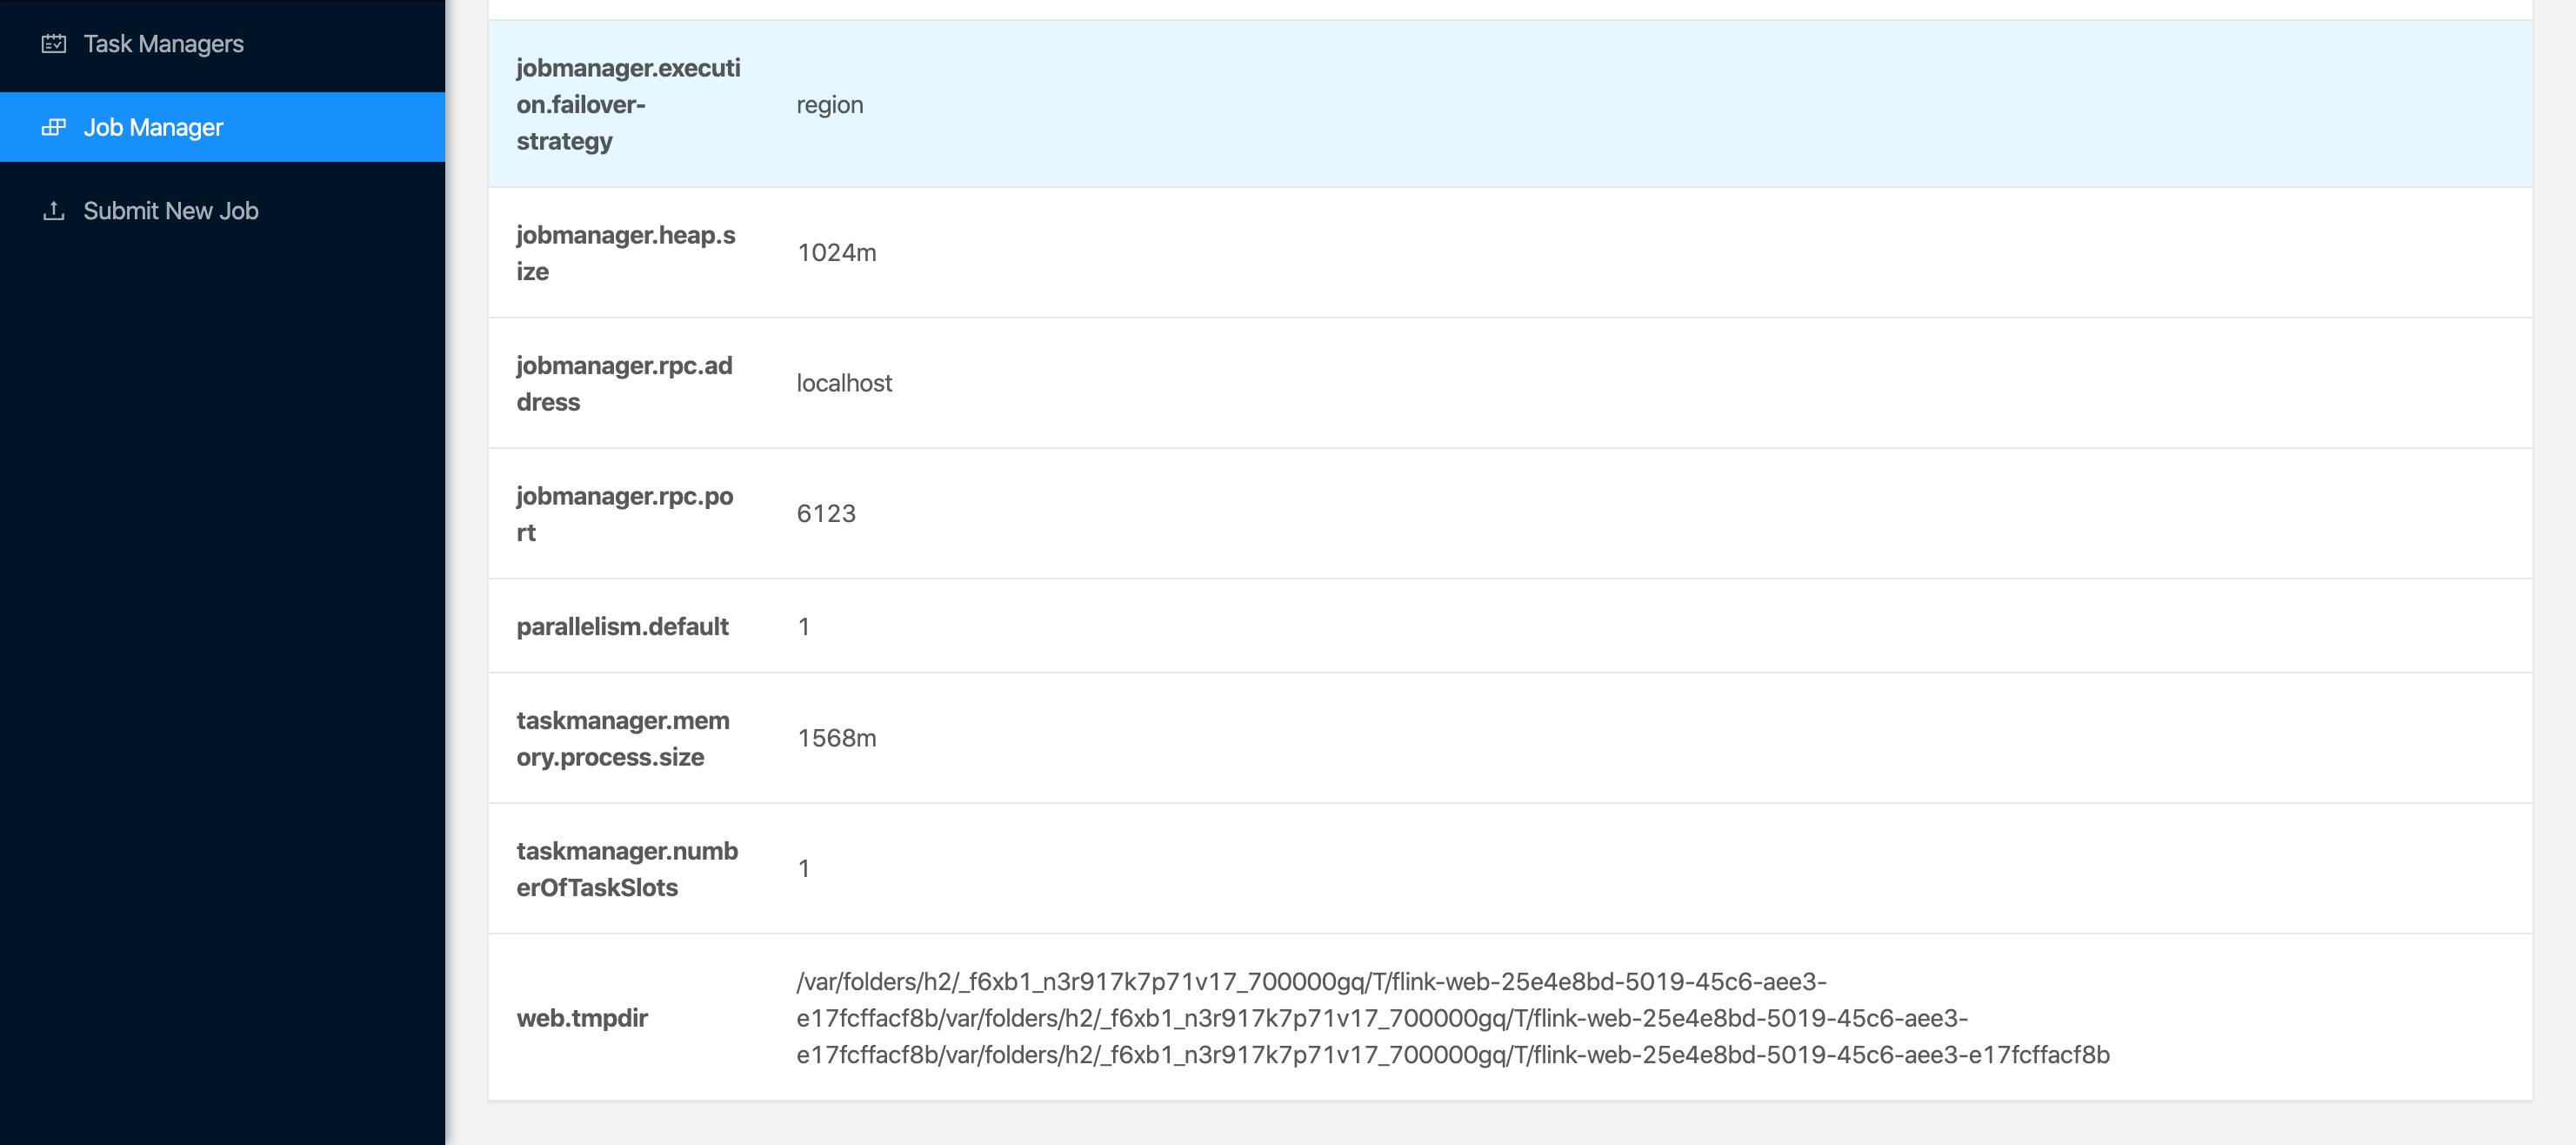Click the Submit New Job upload icon

pos(54,211)
